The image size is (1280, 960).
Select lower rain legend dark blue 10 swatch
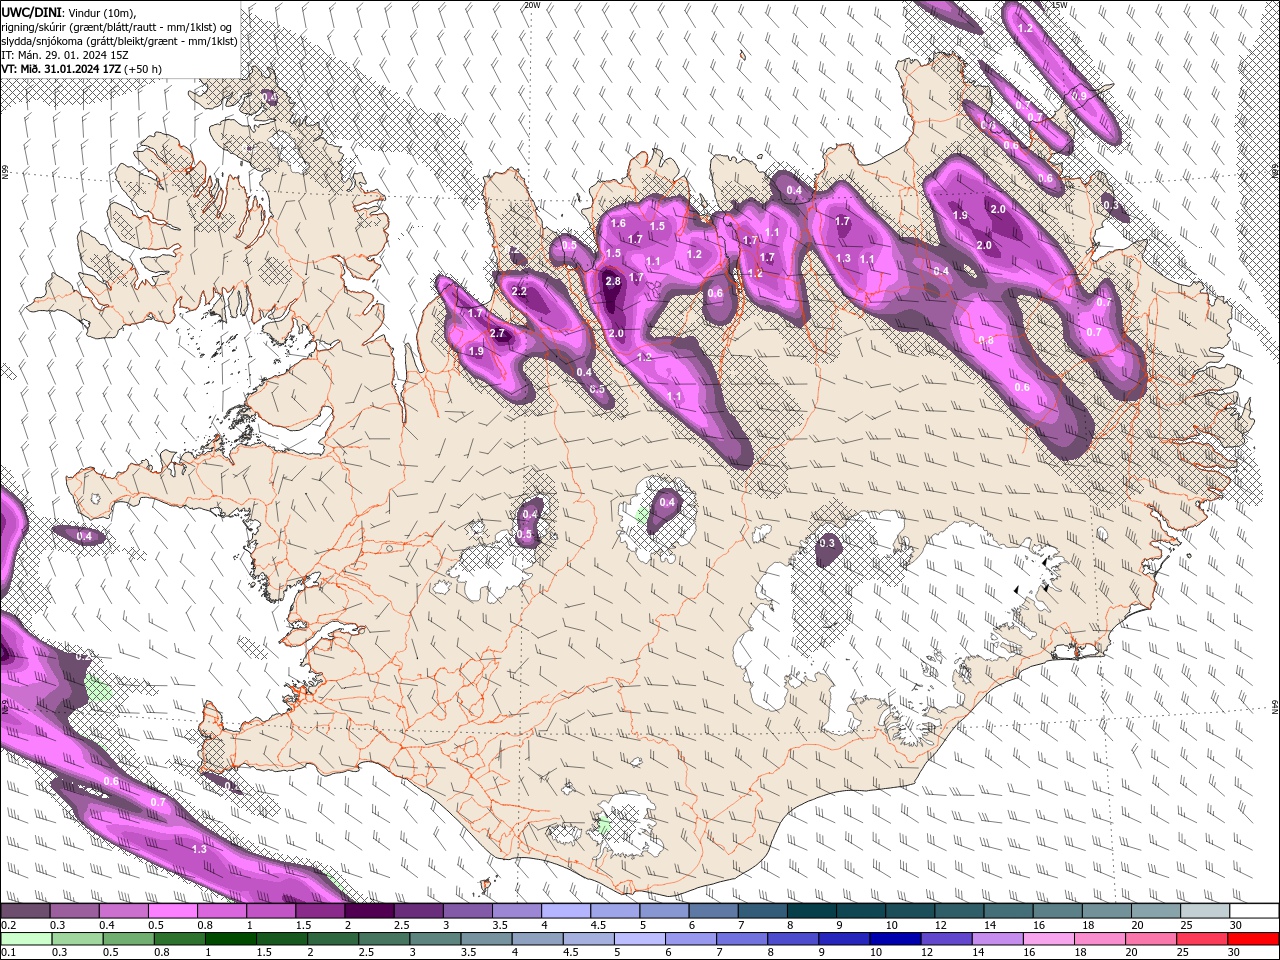coord(896,938)
